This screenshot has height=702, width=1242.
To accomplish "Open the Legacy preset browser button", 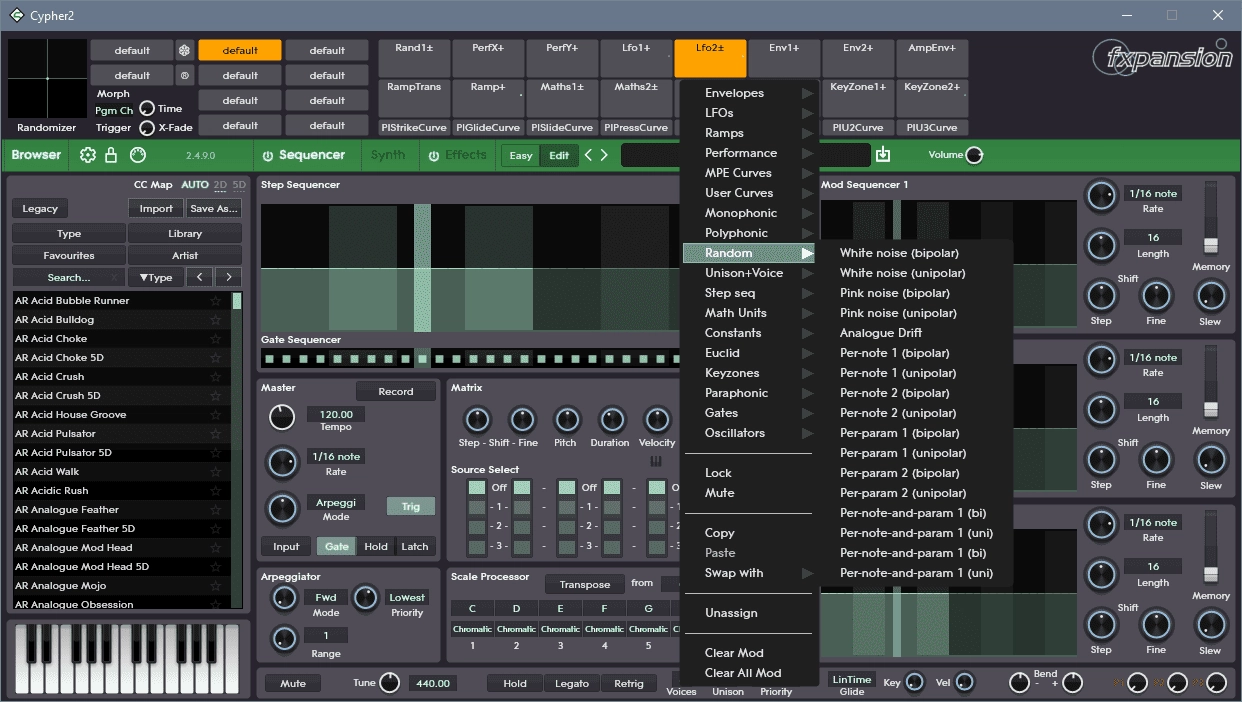I will [40, 209].
